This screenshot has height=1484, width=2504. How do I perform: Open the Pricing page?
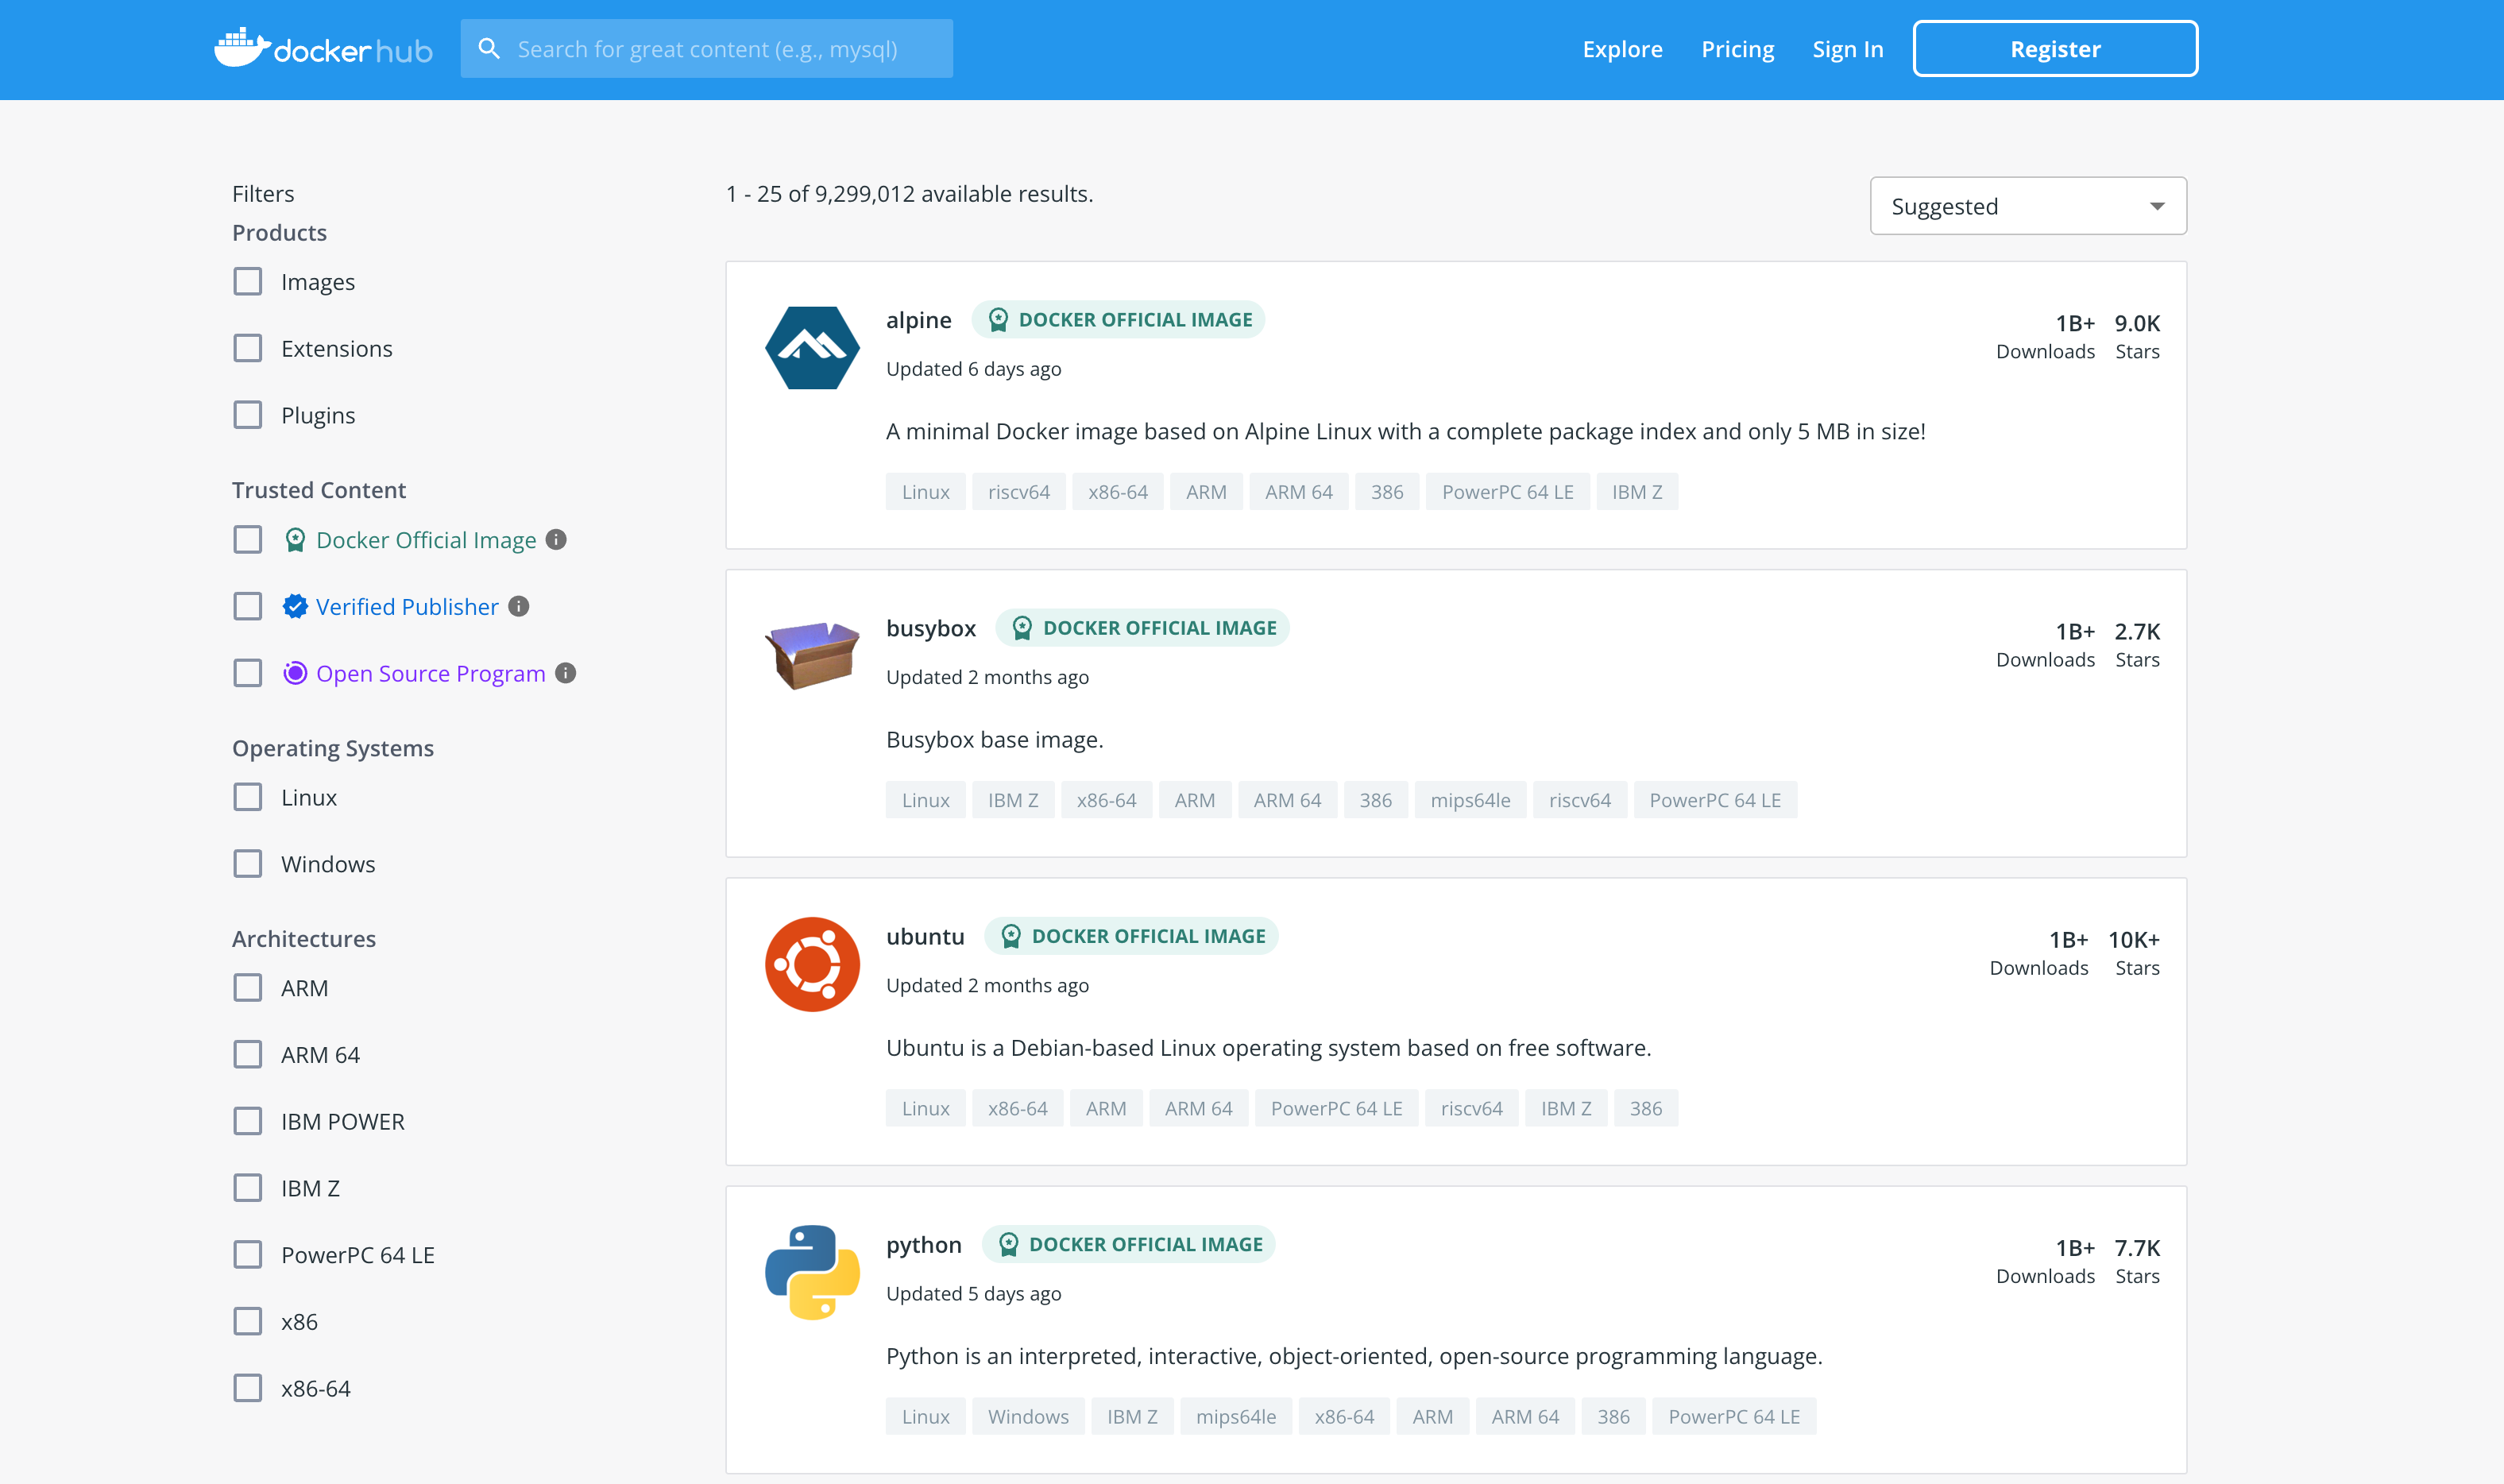1737,49
